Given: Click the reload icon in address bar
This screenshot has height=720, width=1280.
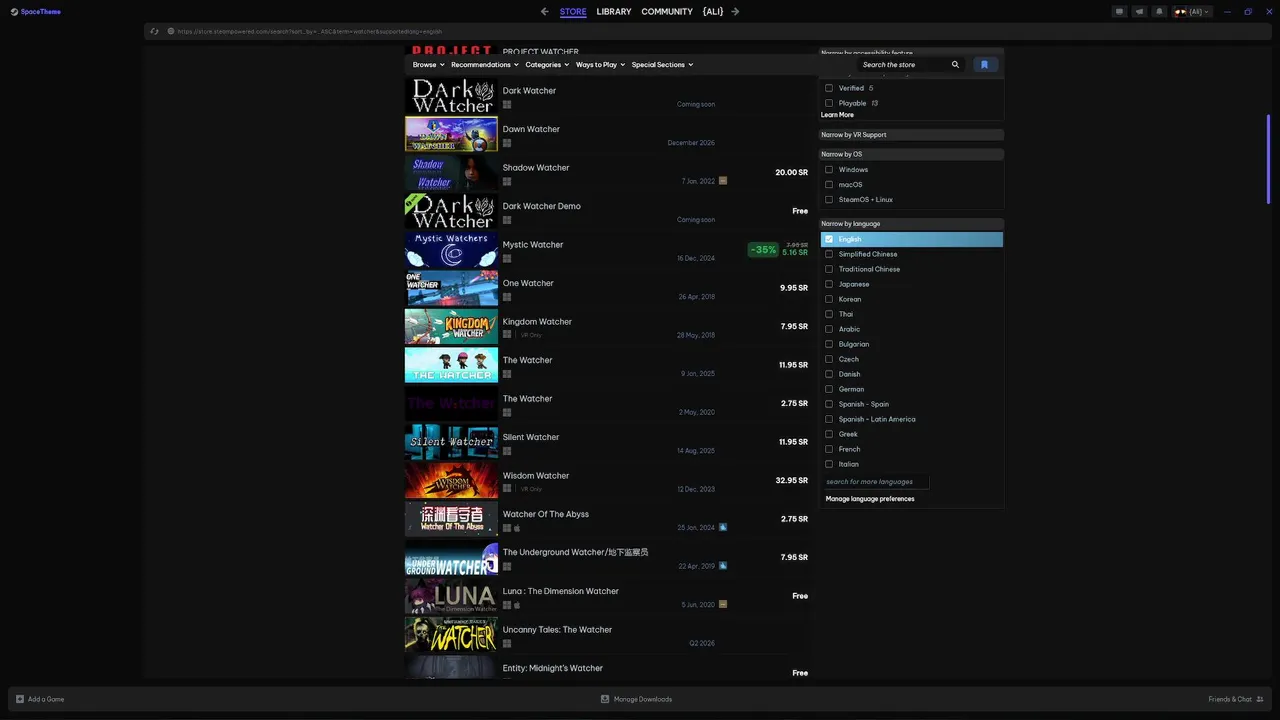Looking at the screenshot, I should (x=155, y=31).
